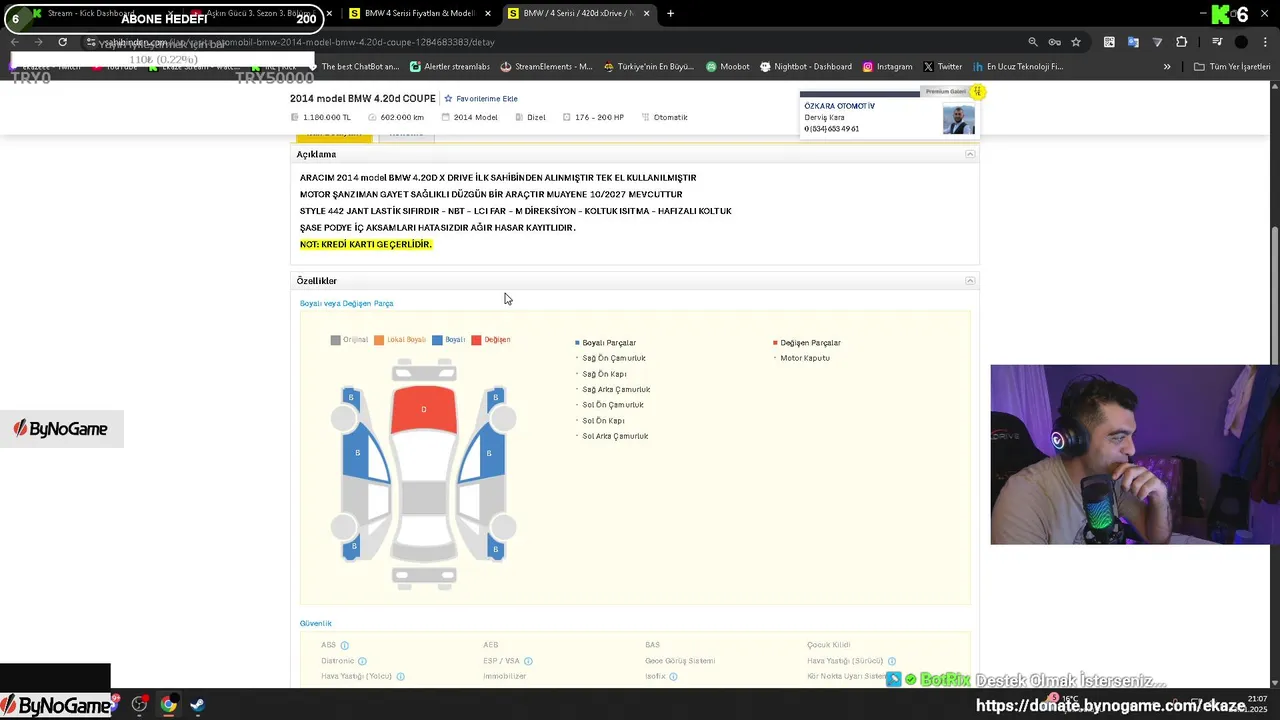Open the ABS info icon
1280x720 pixels.
[345, 646]
